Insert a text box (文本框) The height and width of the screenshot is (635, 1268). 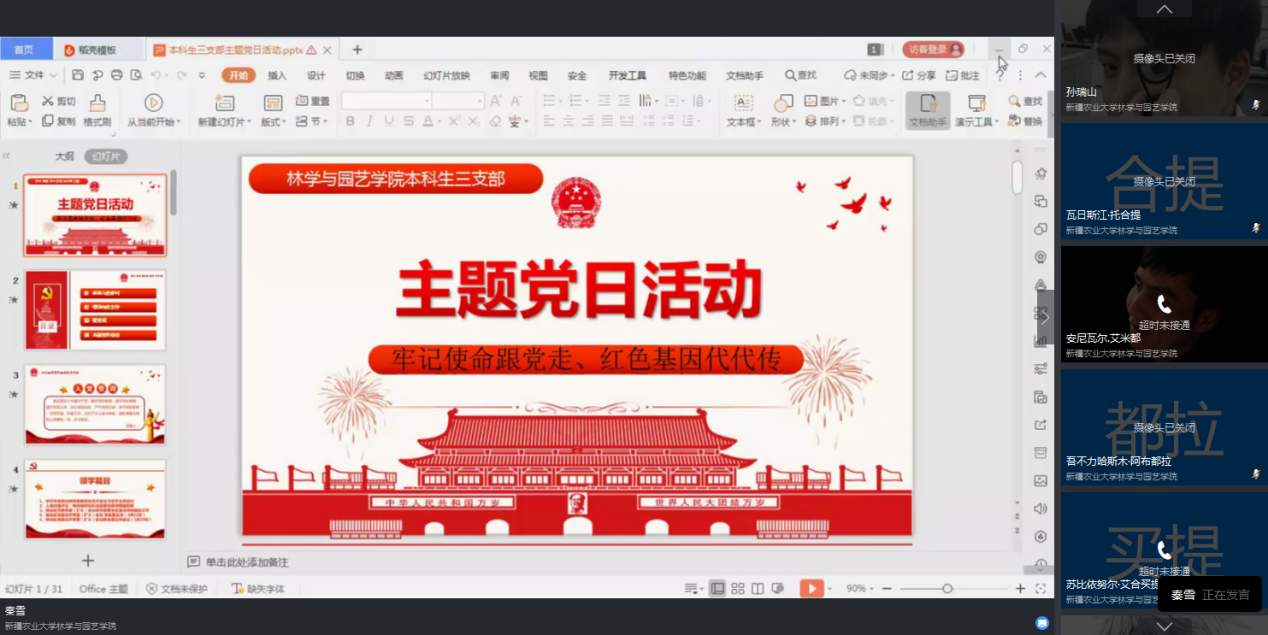click(x=743, y=103)
